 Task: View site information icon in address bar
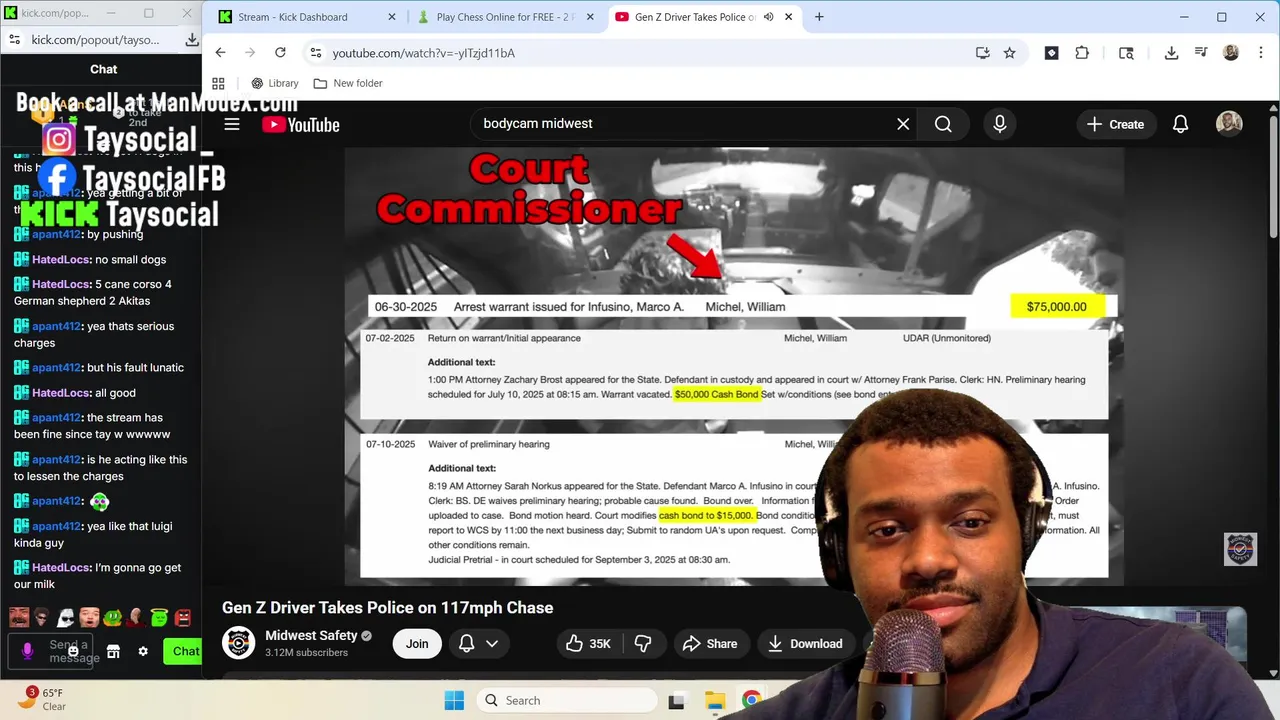315,53
